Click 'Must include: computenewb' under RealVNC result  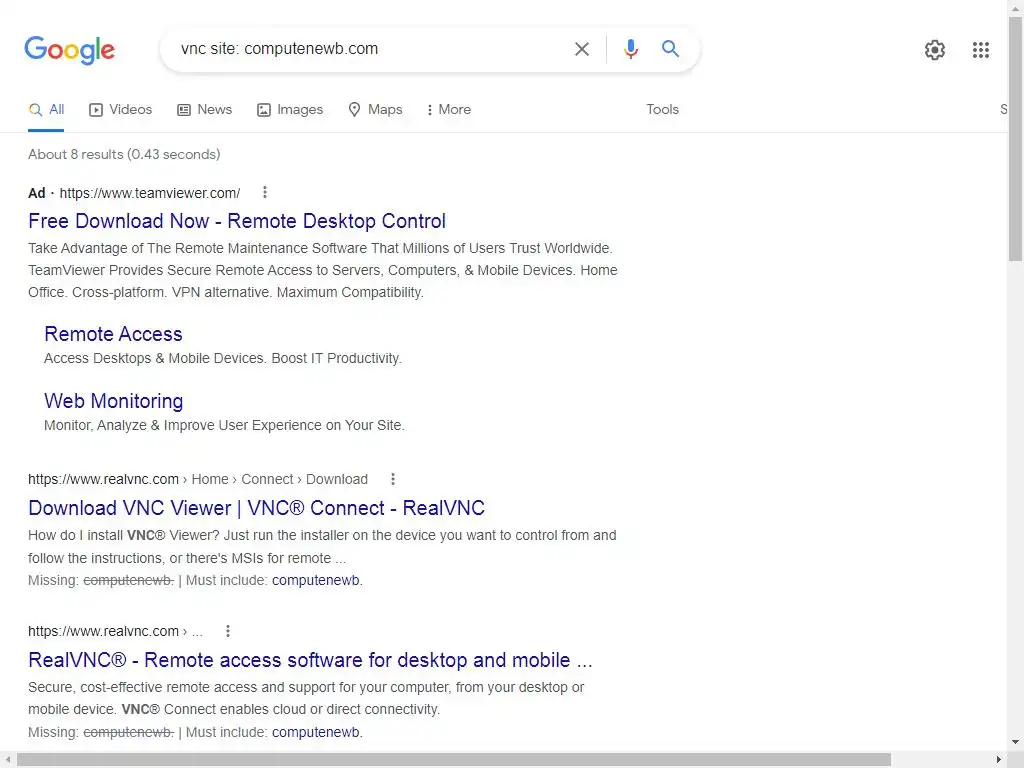click(x=315, y=732)
